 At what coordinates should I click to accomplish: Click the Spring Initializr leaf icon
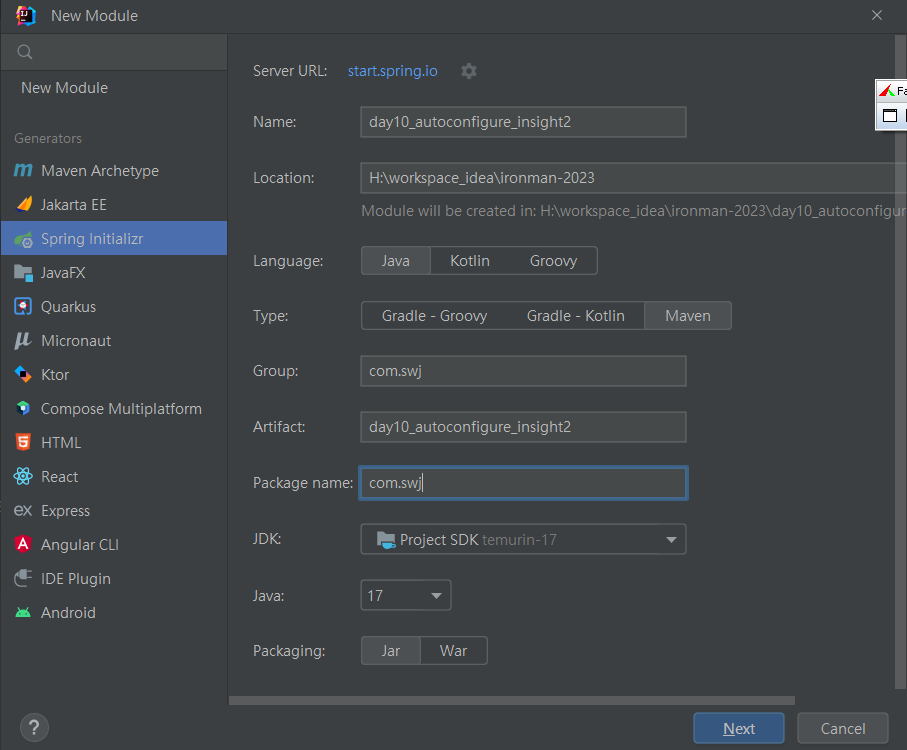click(x=24, y=239)
